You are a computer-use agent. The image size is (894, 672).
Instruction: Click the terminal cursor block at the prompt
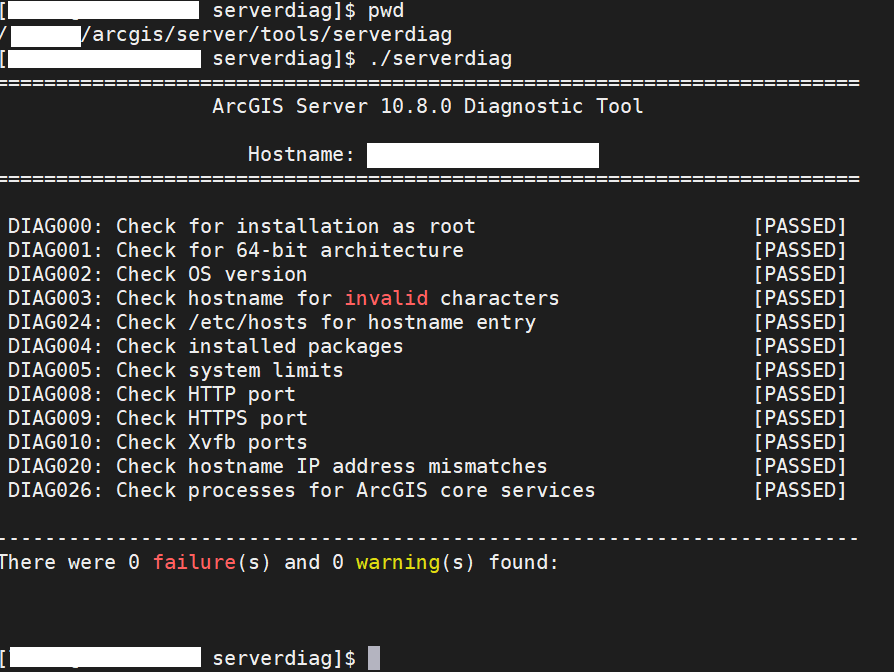(x=374, y=658)
